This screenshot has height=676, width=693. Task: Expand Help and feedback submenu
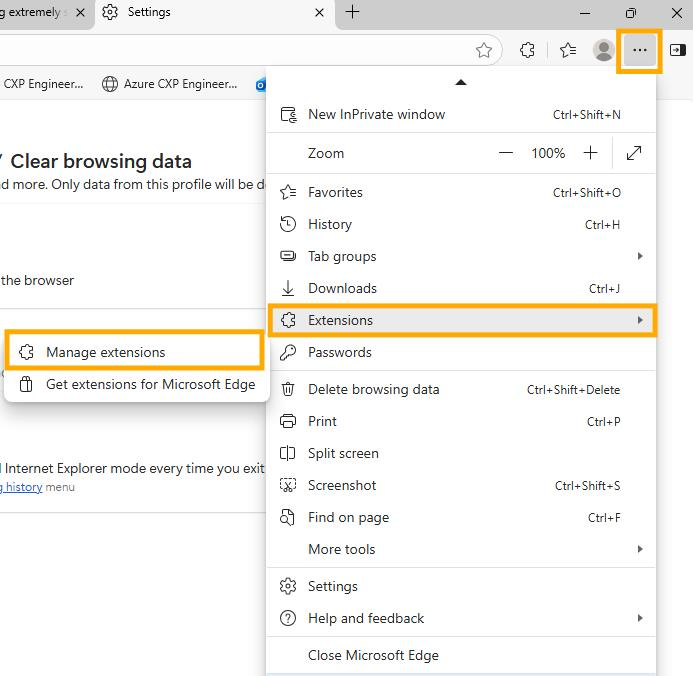click(x=461, y=618)
